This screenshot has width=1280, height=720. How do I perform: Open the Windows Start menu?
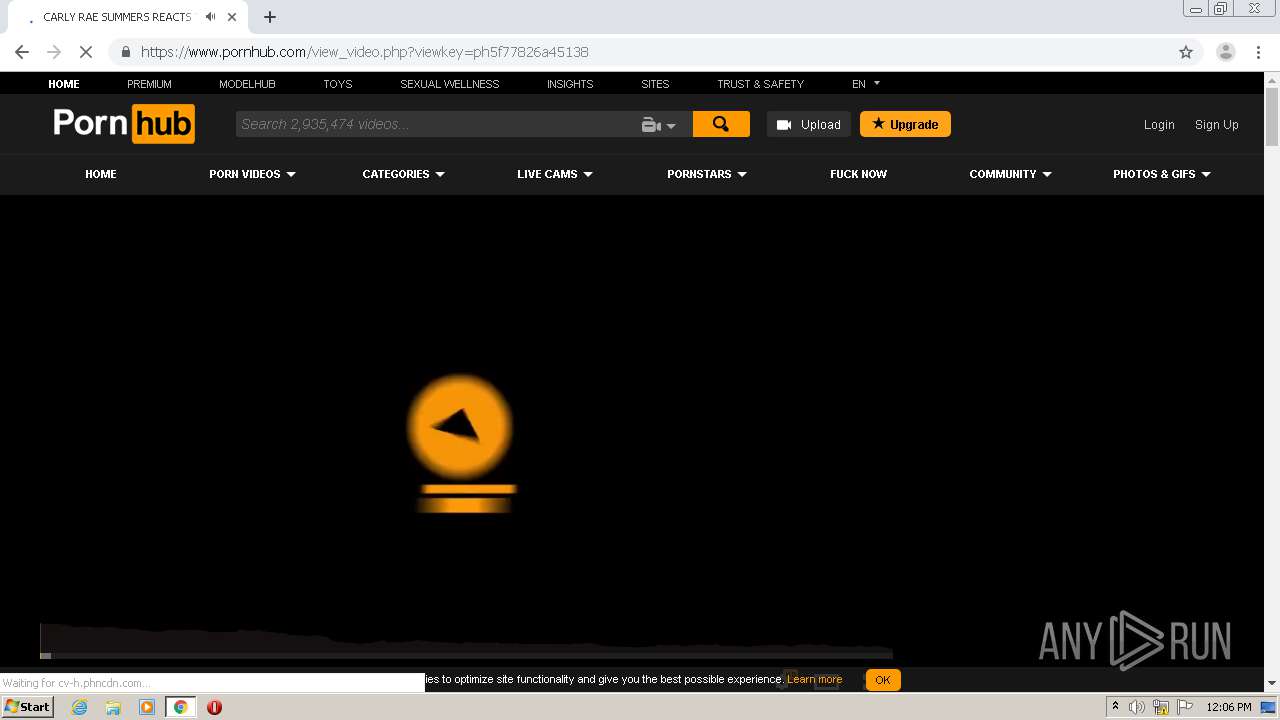(27, 707)
